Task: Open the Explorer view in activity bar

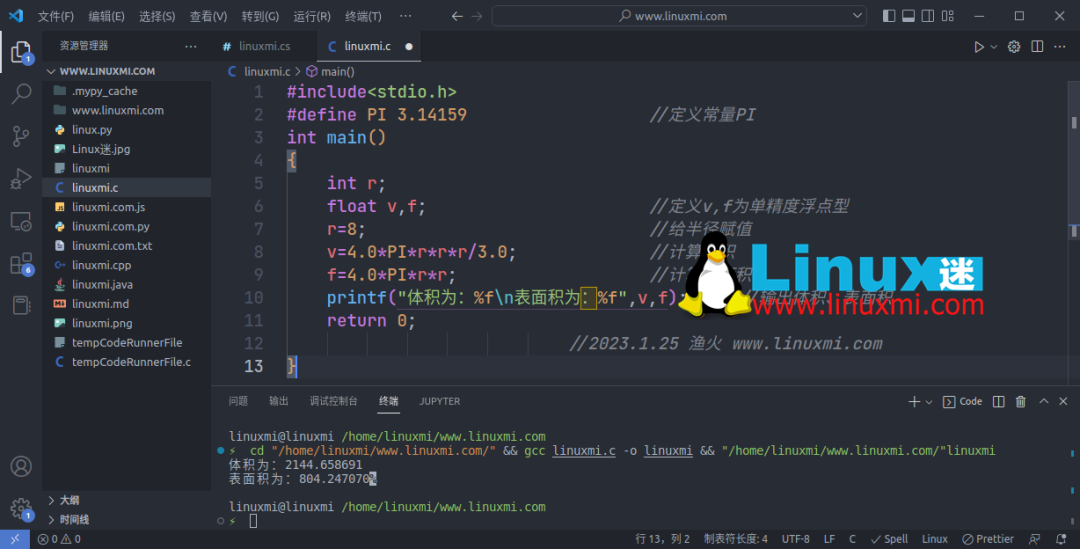Action: click(x=21, y=52)
